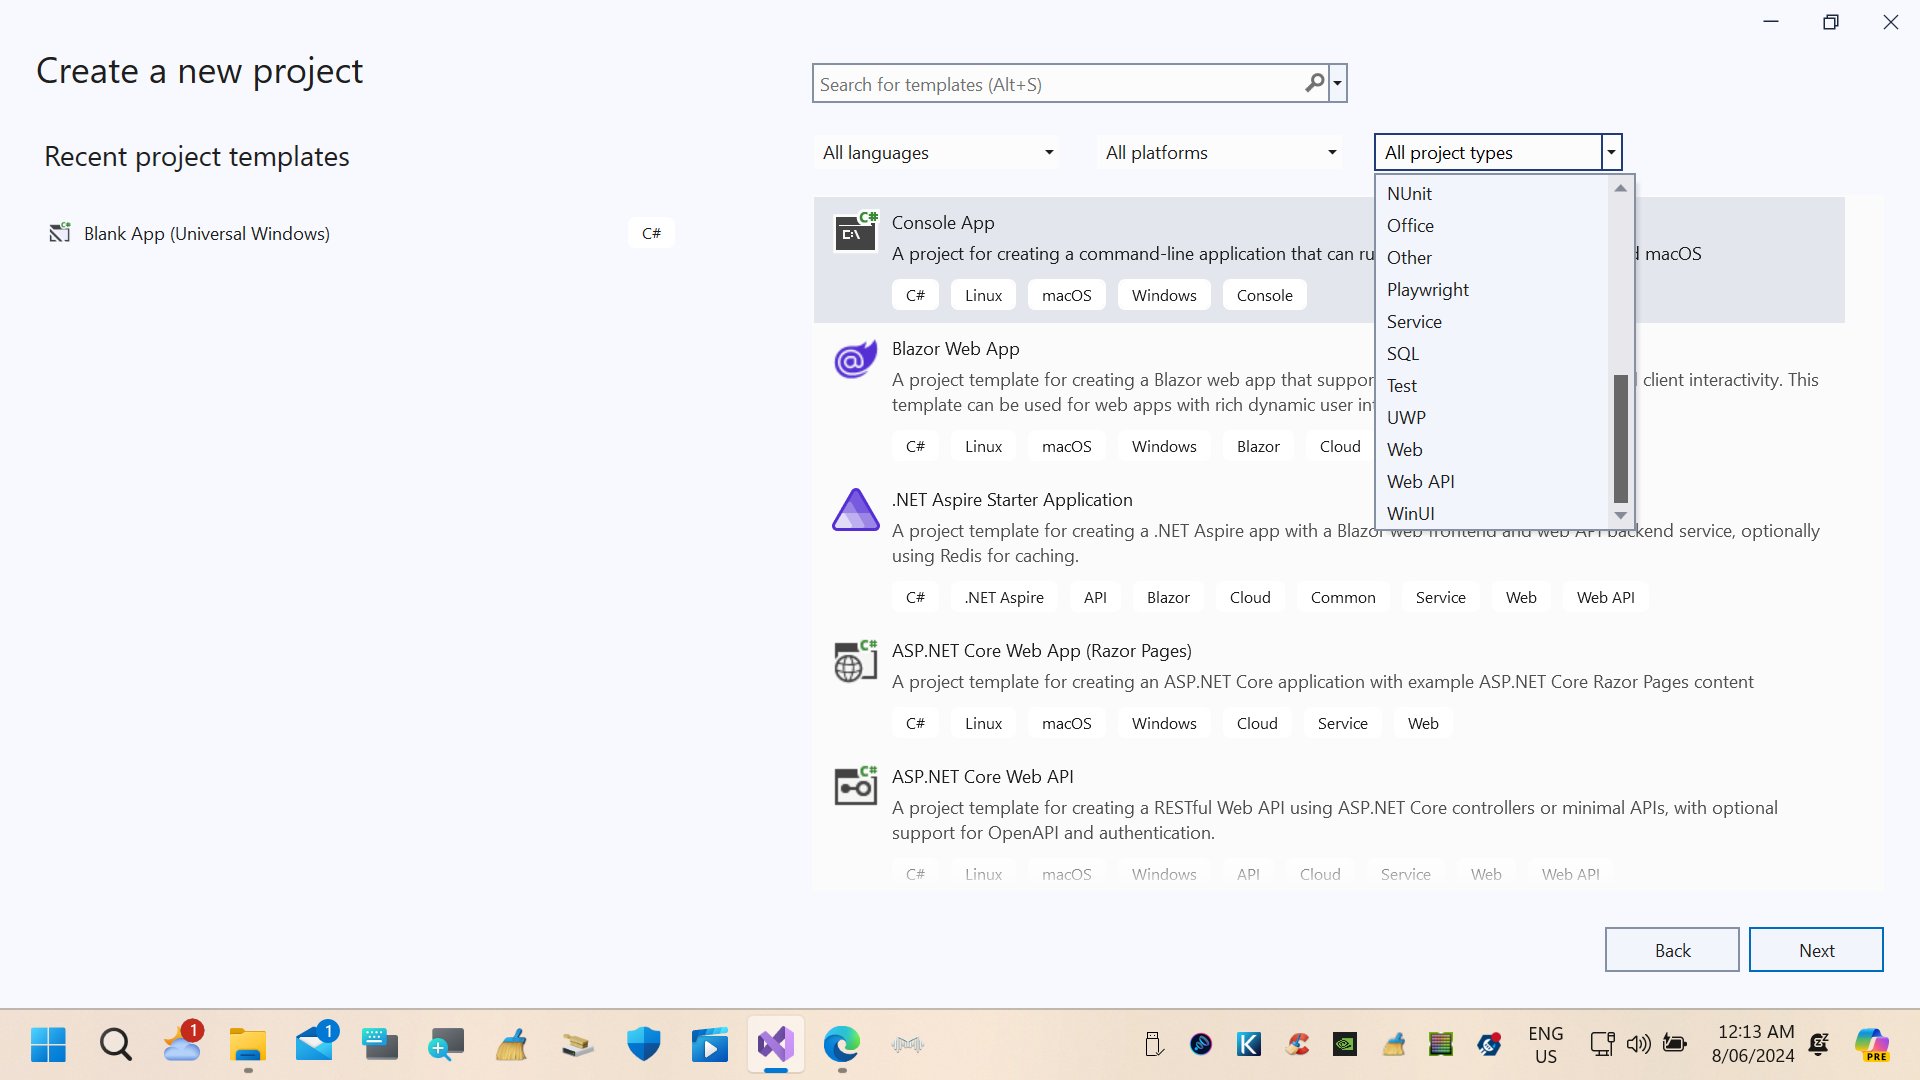
Task: Focus the Search for templates field
Action: 1058,84
